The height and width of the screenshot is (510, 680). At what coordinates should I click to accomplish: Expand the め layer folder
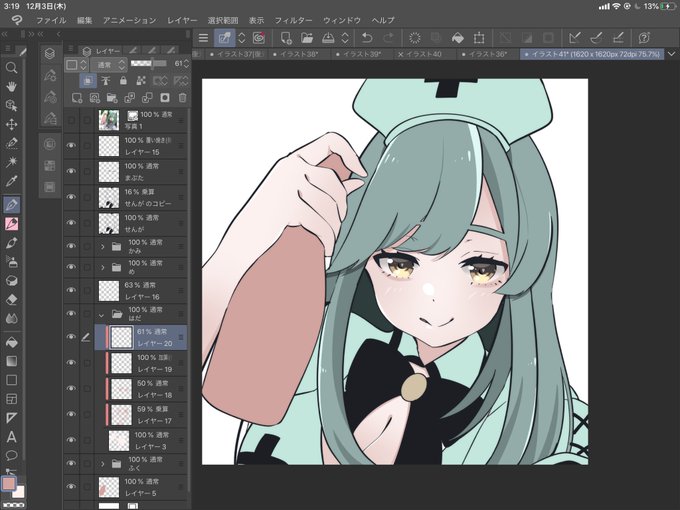click(103, 267)
